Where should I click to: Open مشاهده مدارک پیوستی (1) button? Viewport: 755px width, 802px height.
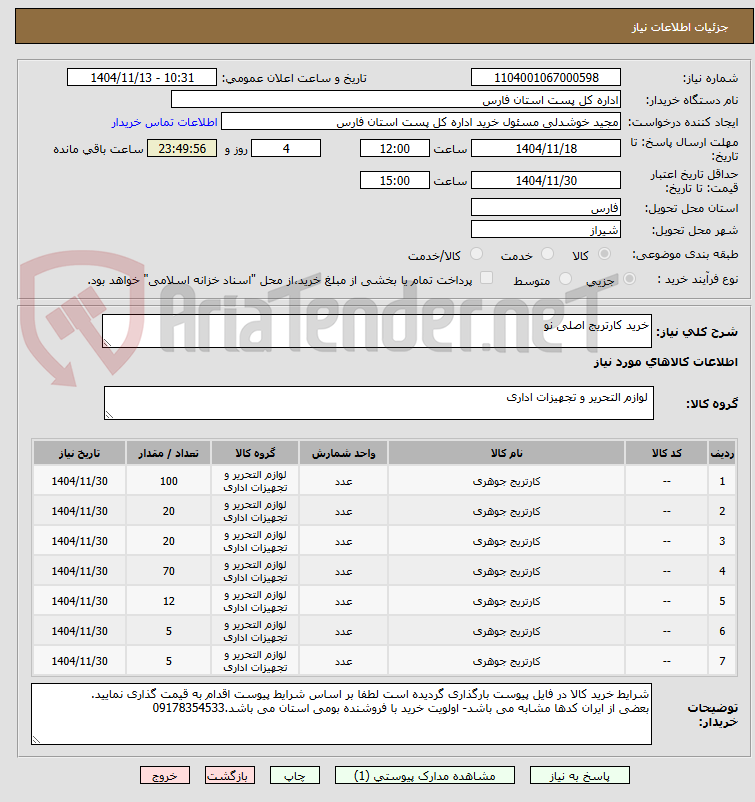425,775
